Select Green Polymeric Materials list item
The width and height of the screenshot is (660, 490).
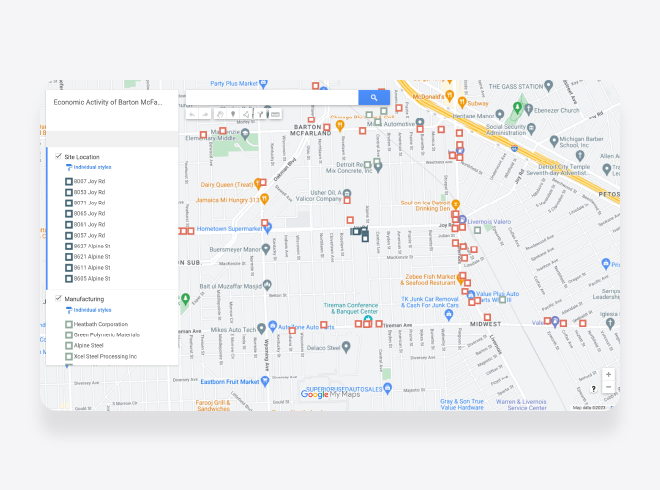click(x=106, y=335)
